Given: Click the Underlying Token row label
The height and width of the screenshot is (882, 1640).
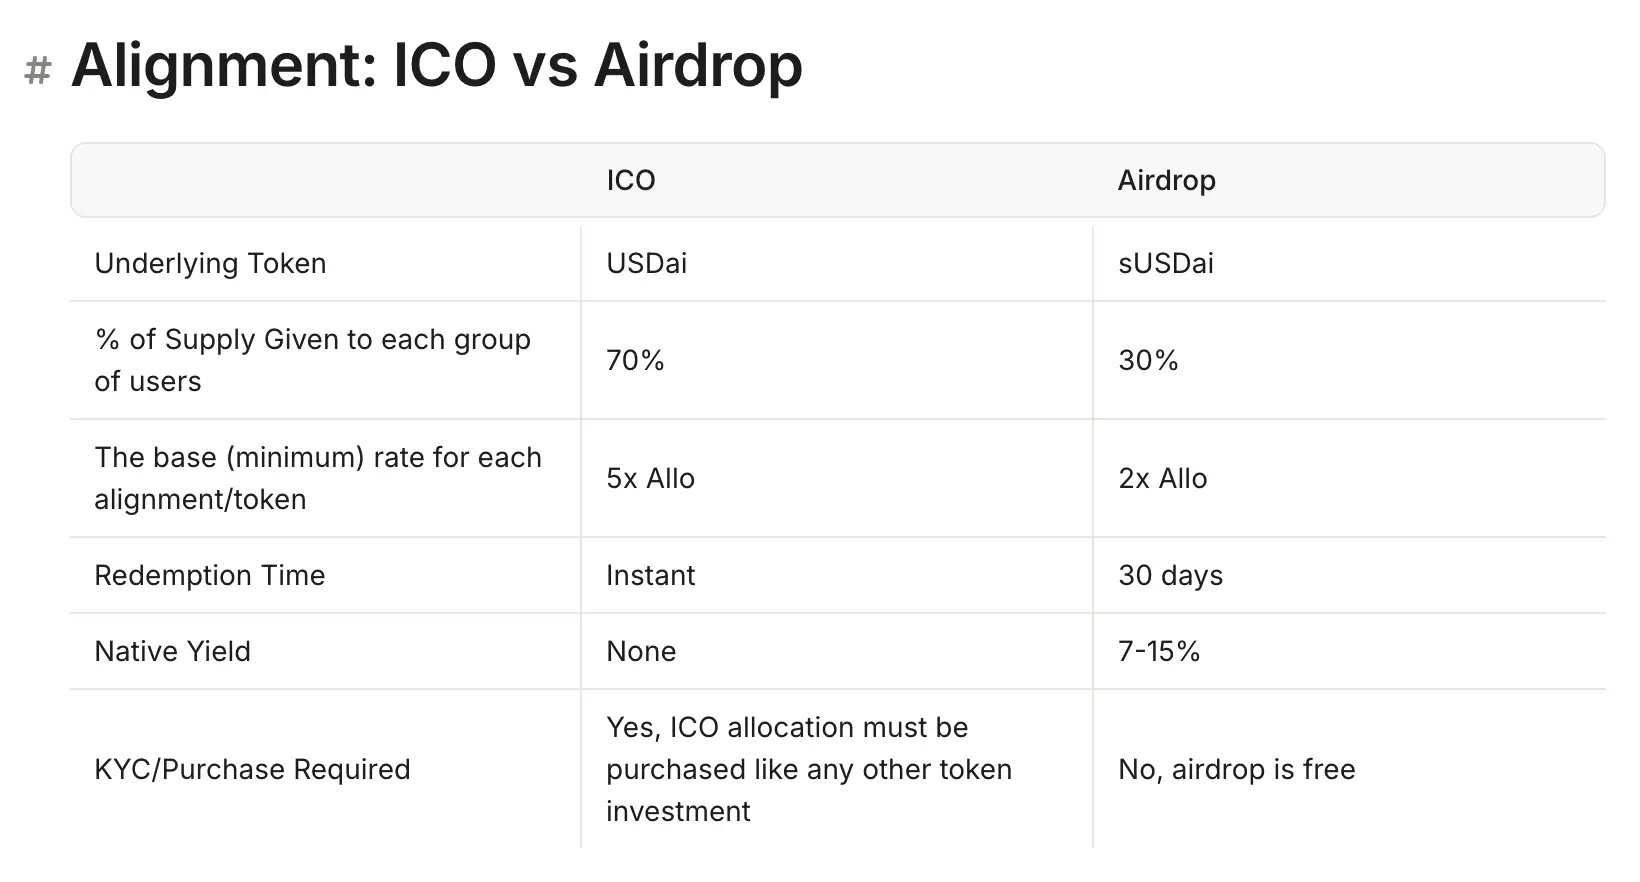Looking at the screenshot, I should coord(210,264).
